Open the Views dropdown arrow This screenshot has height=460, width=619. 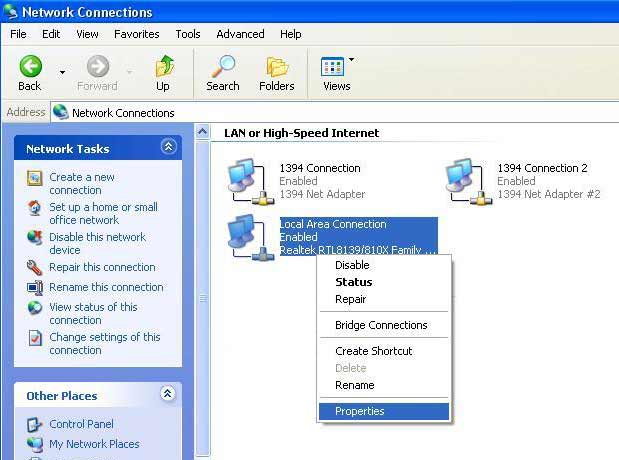coord(351,60)
